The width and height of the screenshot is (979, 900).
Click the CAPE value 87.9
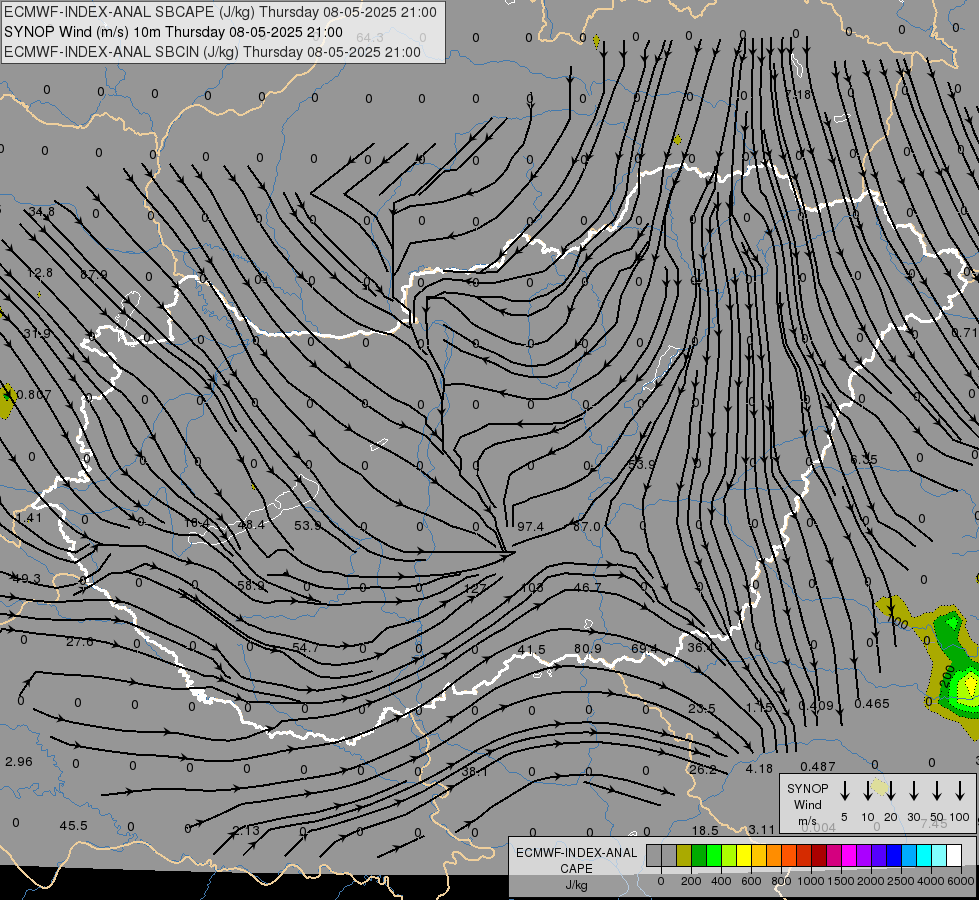[x=94, y=274]
